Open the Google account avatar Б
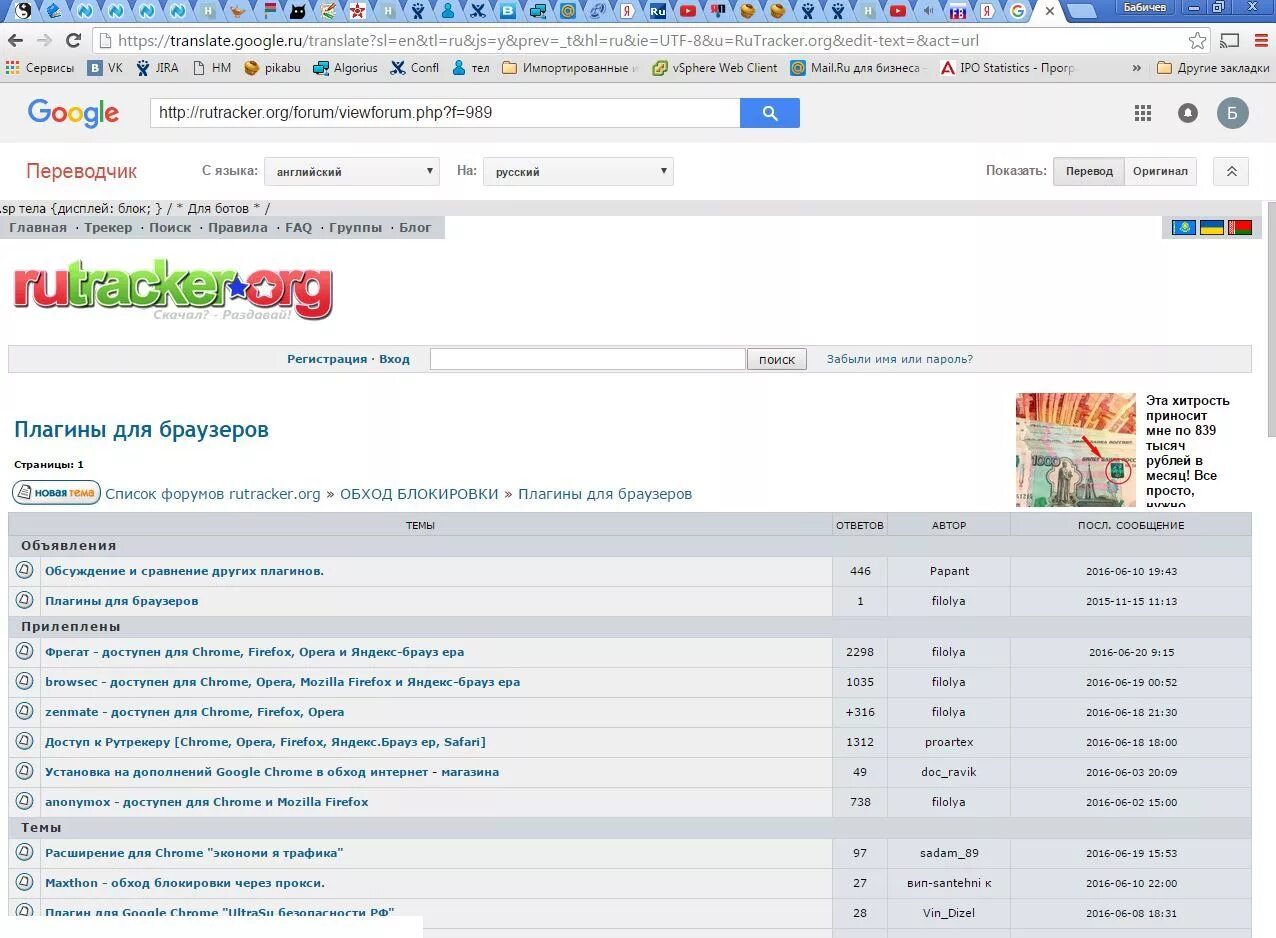This screenshot has width=1276, height=938. pos(1232,113)
